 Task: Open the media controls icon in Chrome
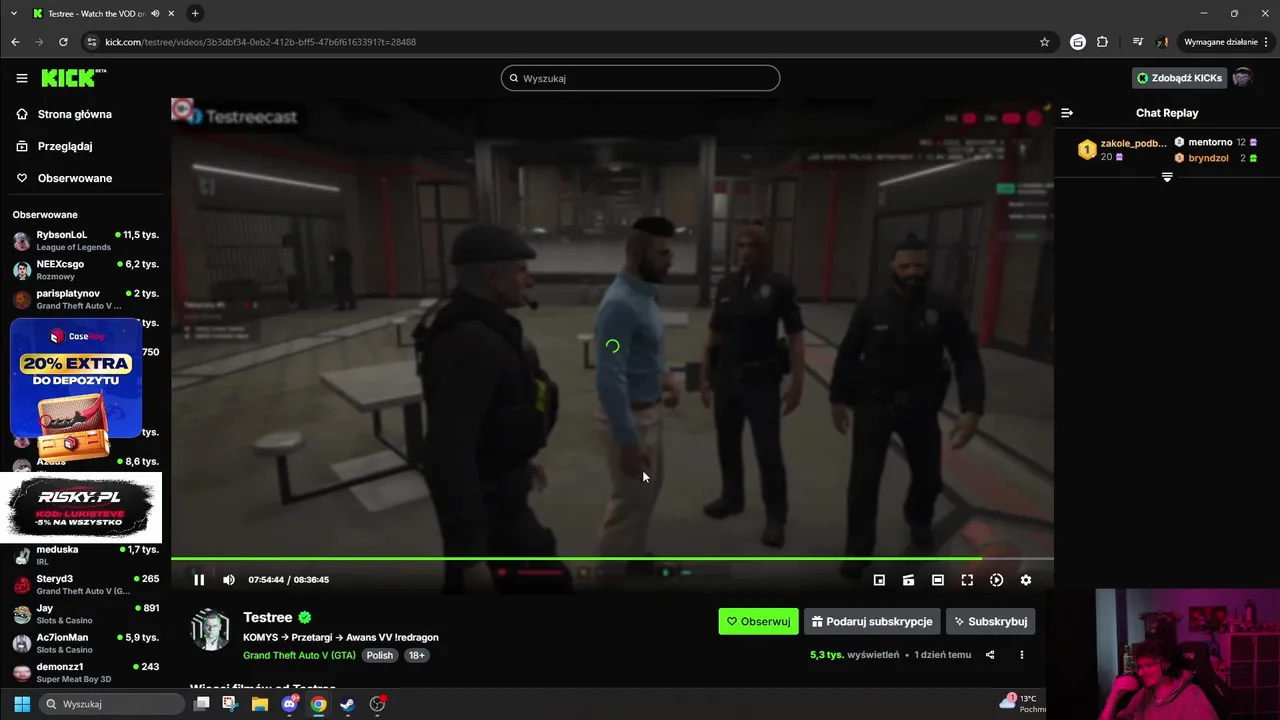coord(1138,42)
